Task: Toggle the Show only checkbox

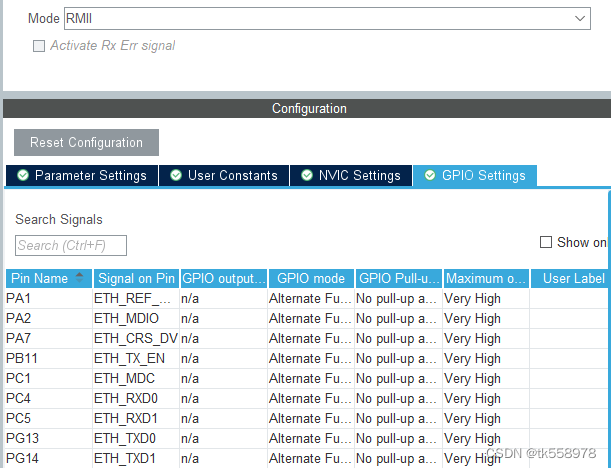Action: tap(546, 242)
